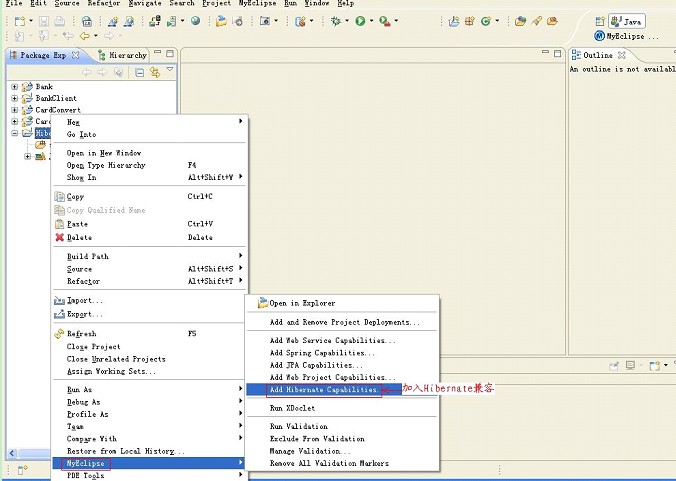676x481 pixels.
Task: Close the Outline view tab
Action: tap(622, 55)
